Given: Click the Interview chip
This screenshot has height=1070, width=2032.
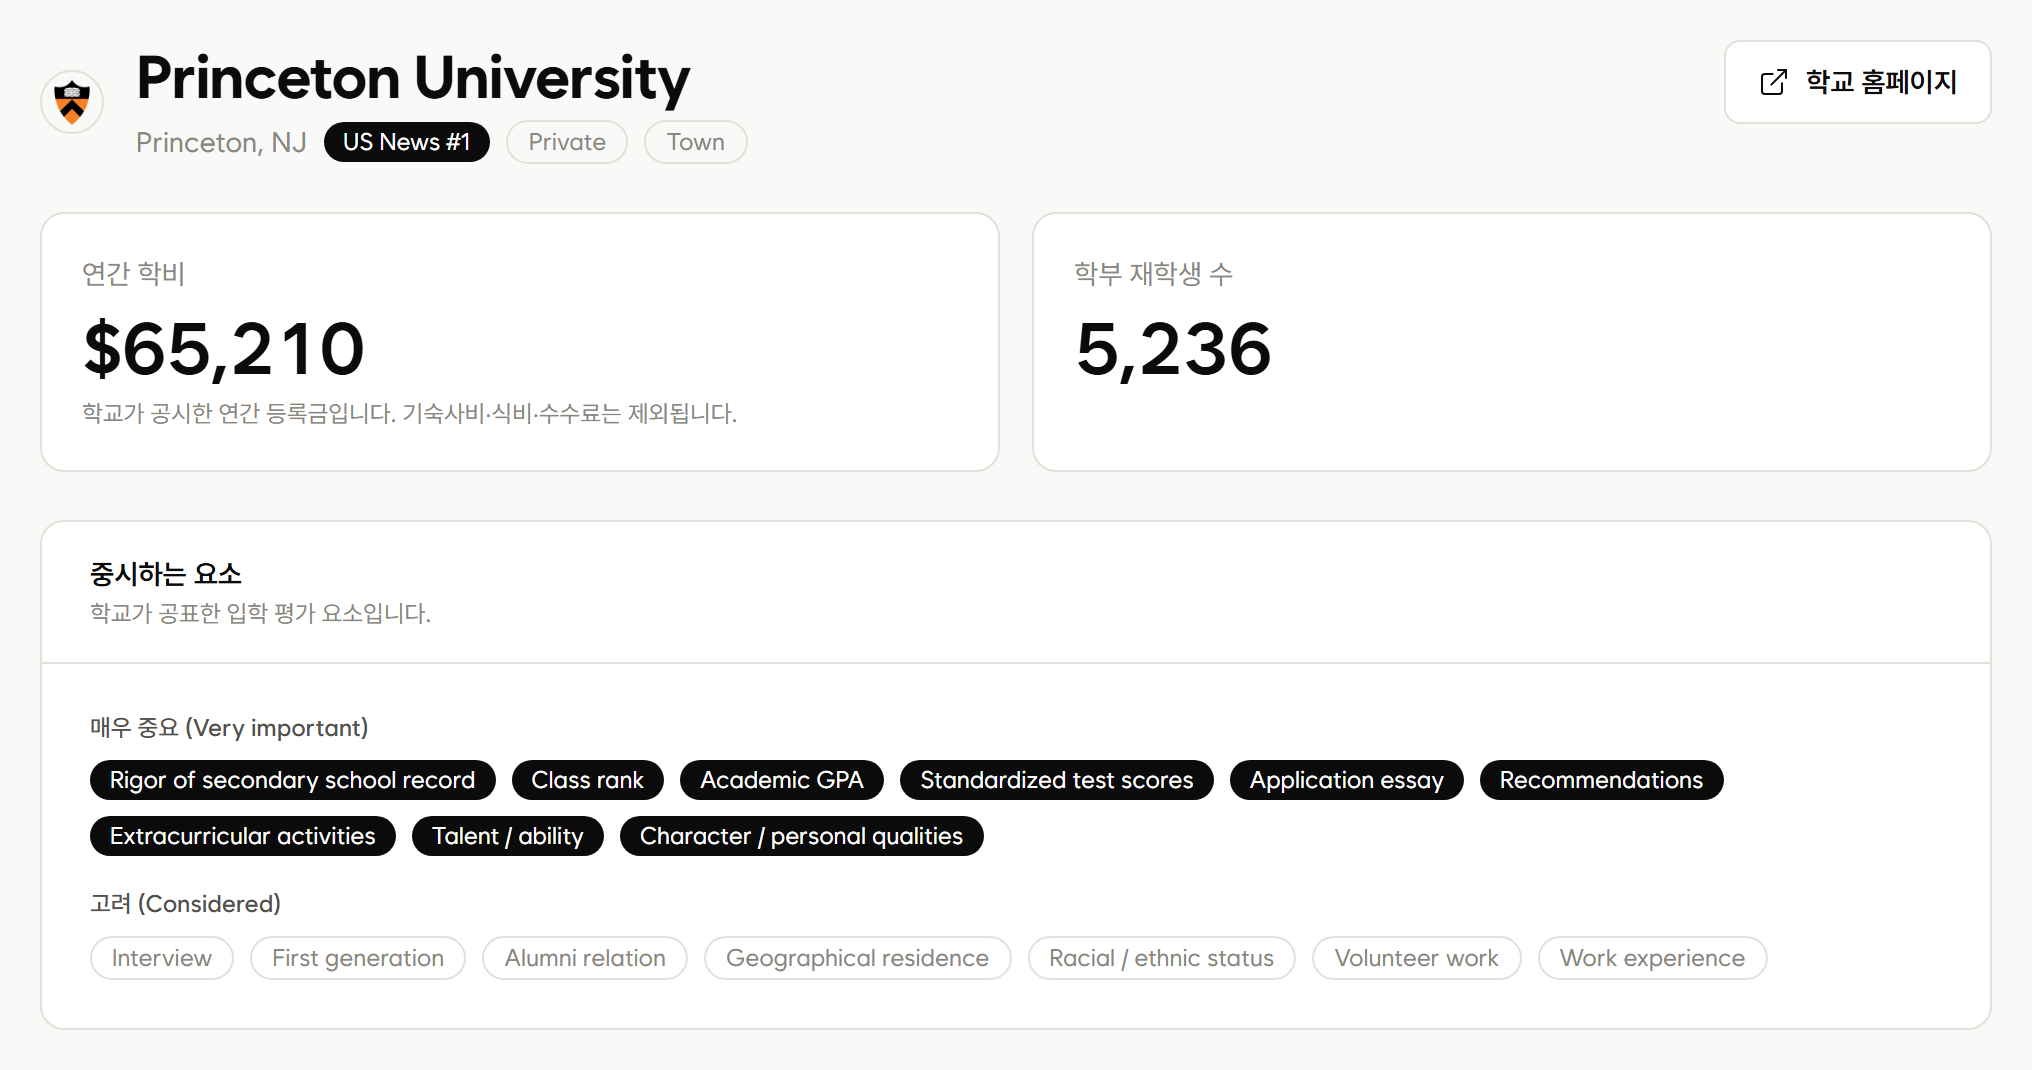Looking at the screenshot, I should [x=161, y=958].
